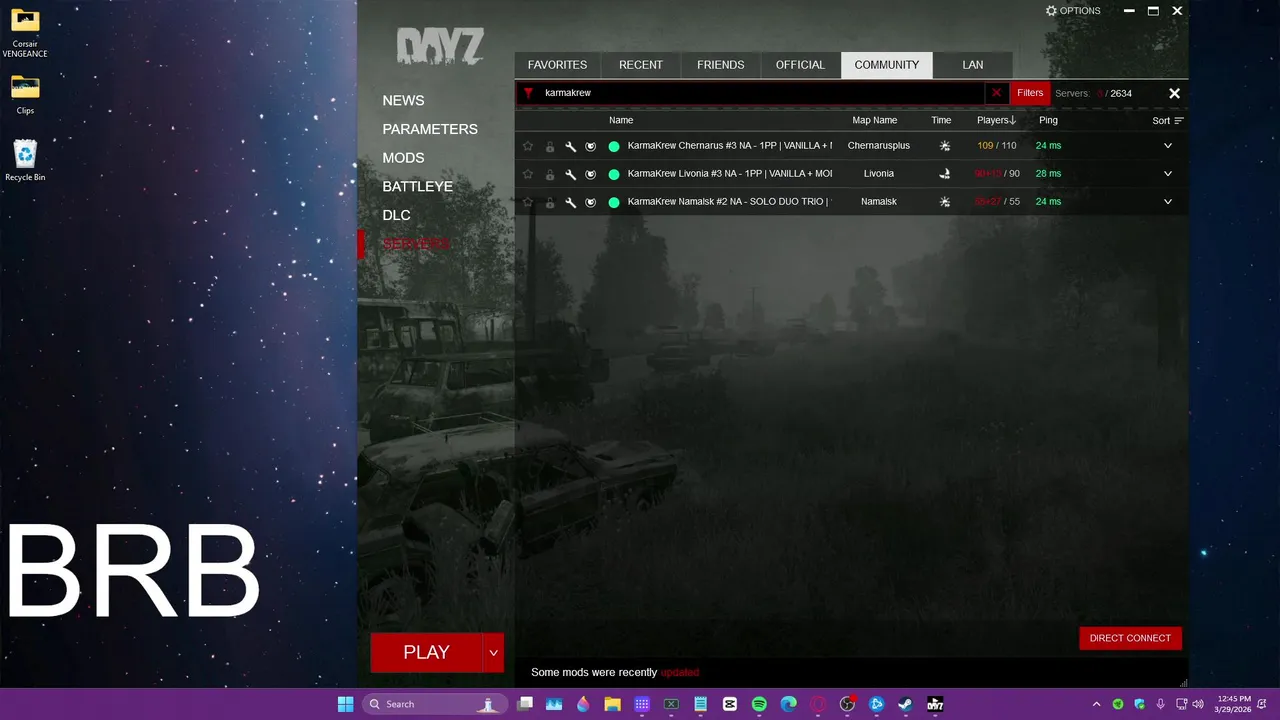Click the wrench mods icon on Livonia #3 row

tap(570, 174)
